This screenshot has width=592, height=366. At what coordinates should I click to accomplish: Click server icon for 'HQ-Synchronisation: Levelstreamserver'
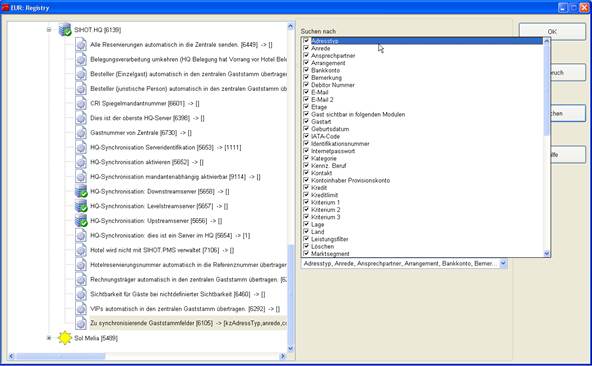point(81,206)
